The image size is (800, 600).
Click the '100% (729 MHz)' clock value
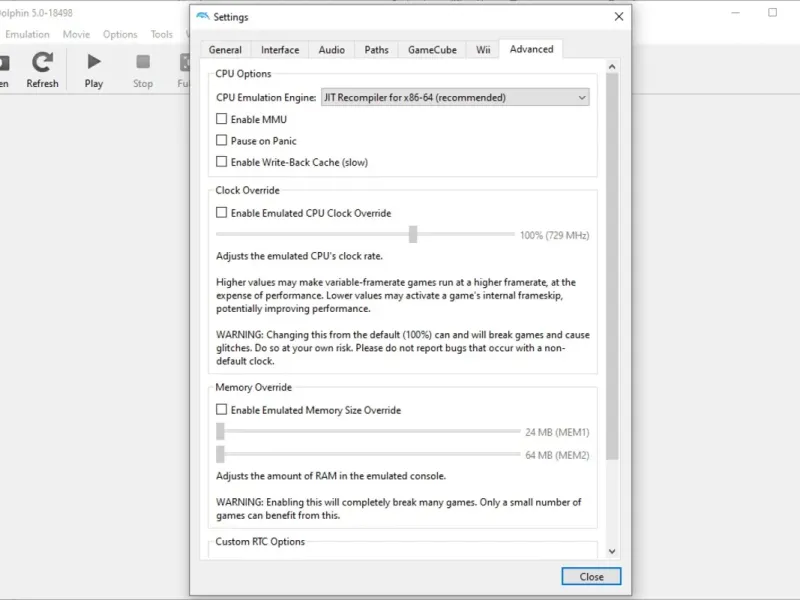pyautogui.click(x=555, y=235)
